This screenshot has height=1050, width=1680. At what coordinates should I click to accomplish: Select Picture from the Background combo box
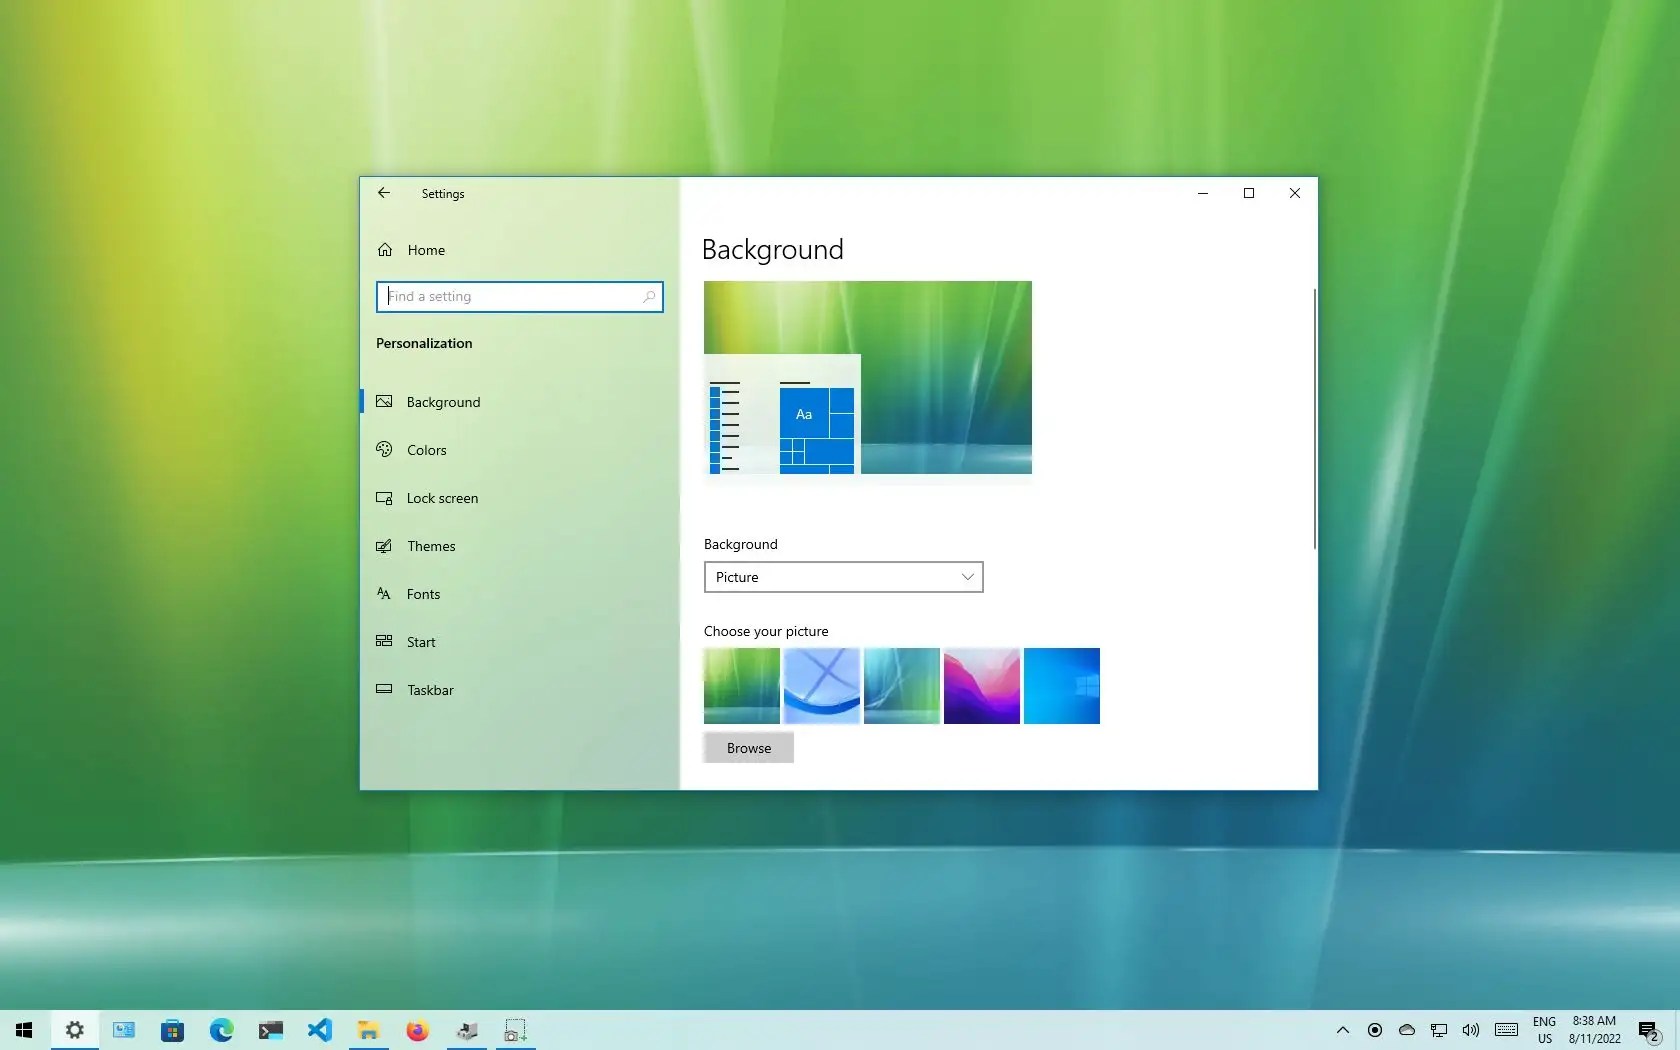pos(843,577)
